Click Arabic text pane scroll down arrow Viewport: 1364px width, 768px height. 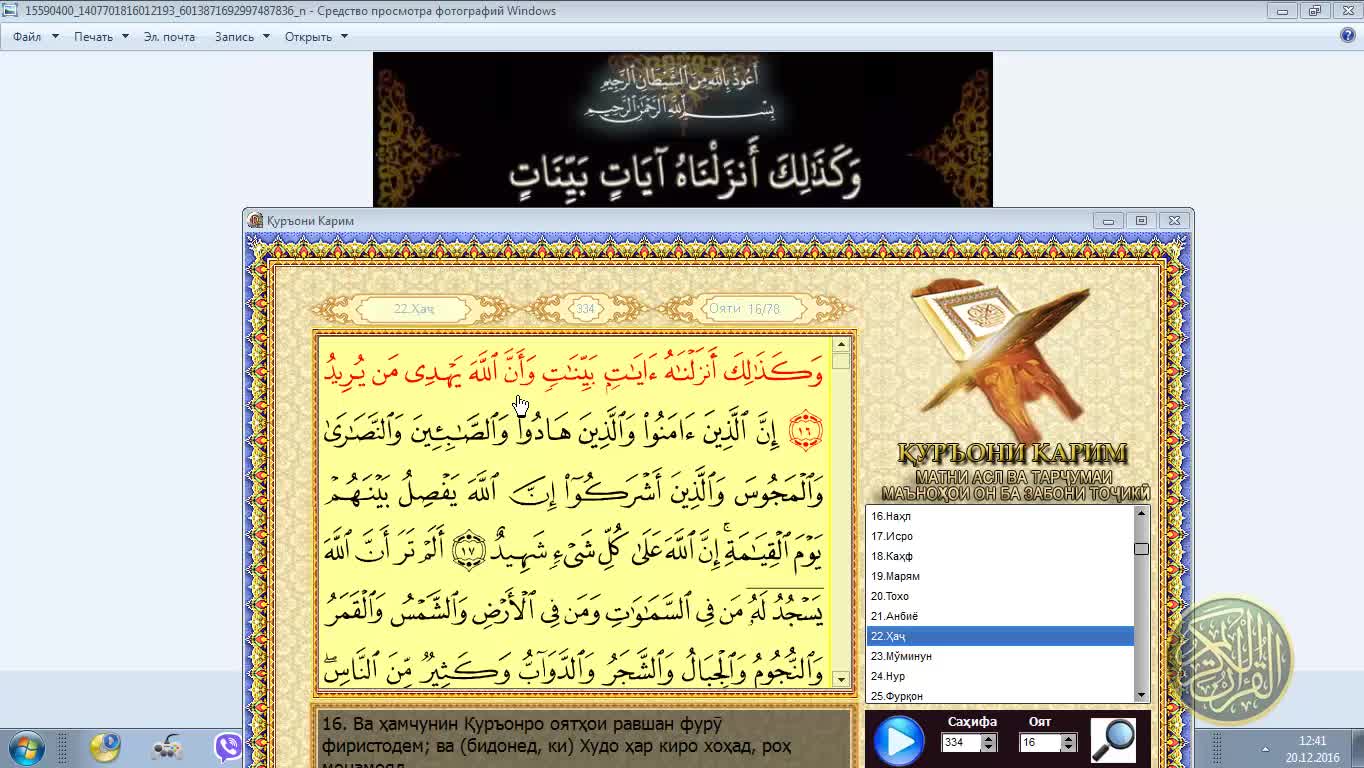click(840, 679)
